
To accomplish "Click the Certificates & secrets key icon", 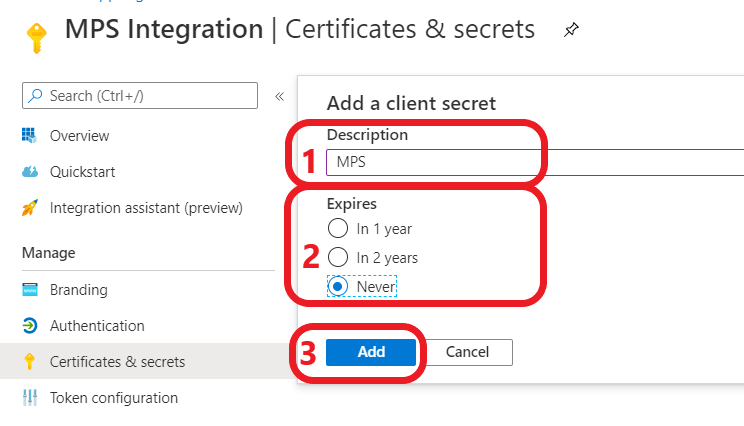I will [x=30, y=362].
